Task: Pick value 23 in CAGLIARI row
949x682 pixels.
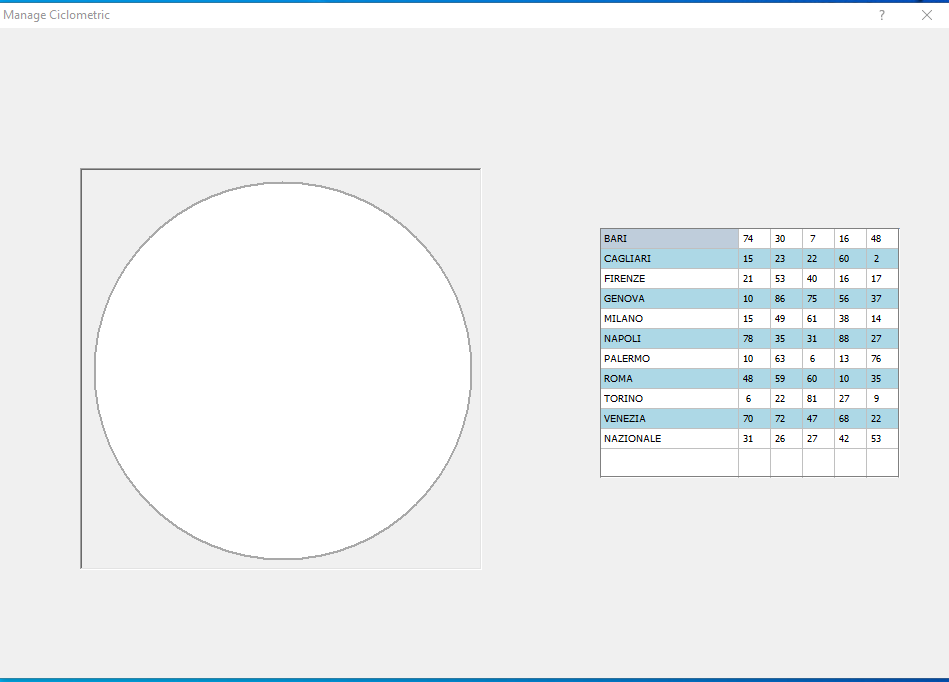Action: pos(786,258)
